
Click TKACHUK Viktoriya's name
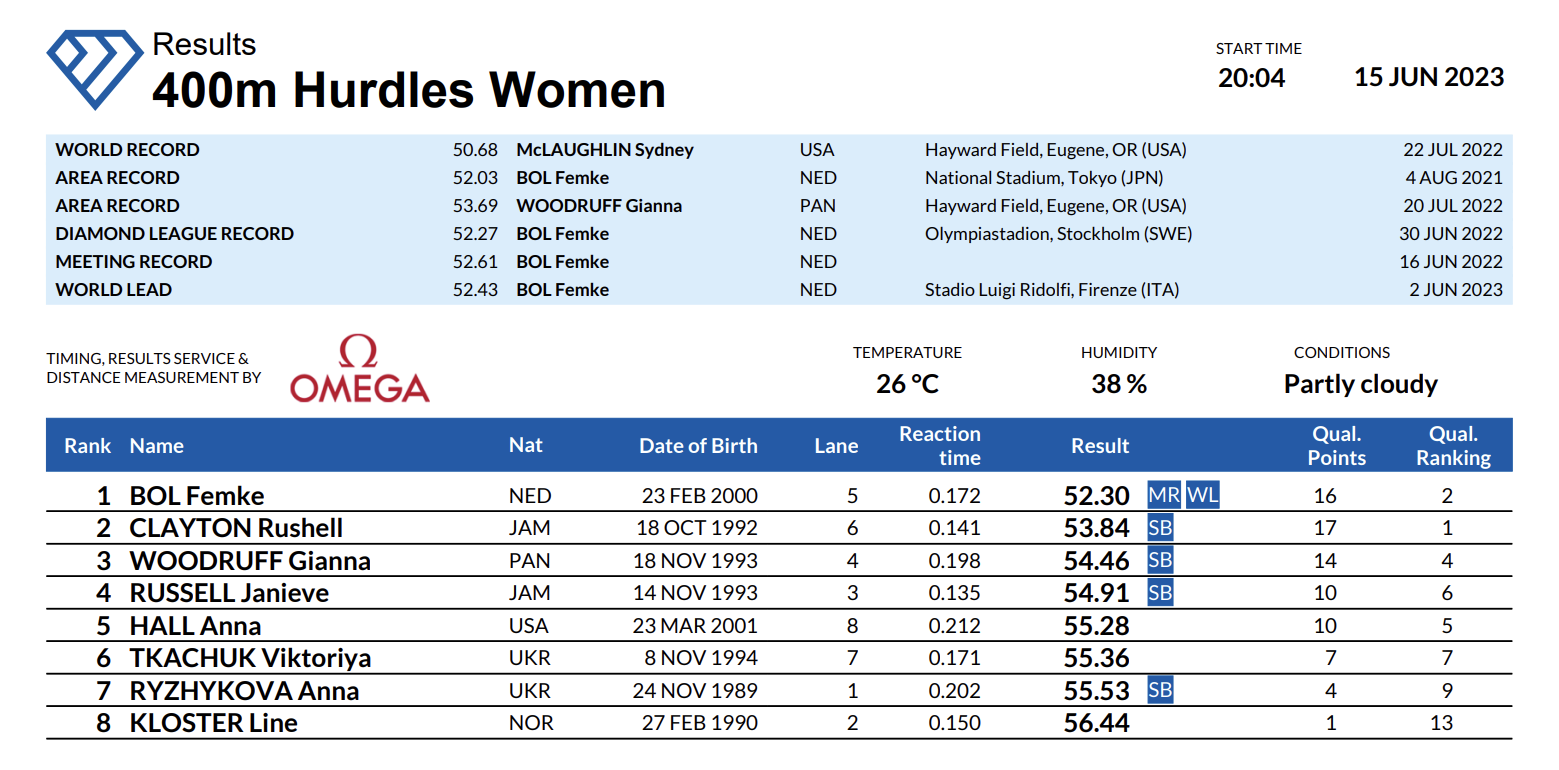pyautogui.click(x=250, y=658)
